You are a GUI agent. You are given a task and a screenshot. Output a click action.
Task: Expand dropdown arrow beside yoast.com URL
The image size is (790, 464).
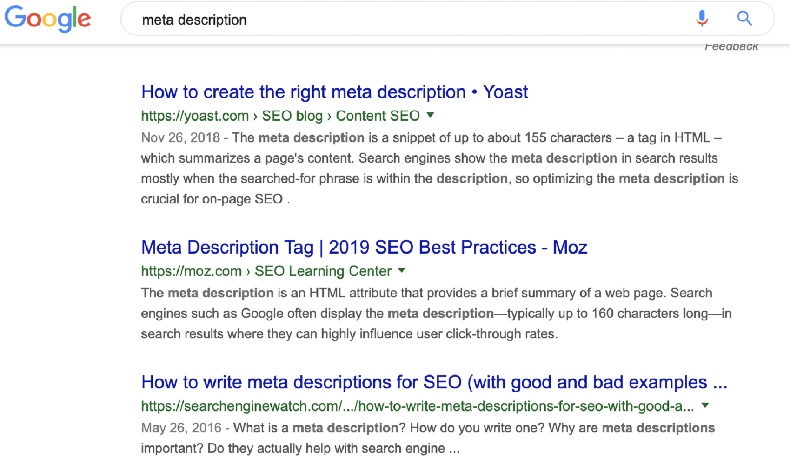point(430,115)
